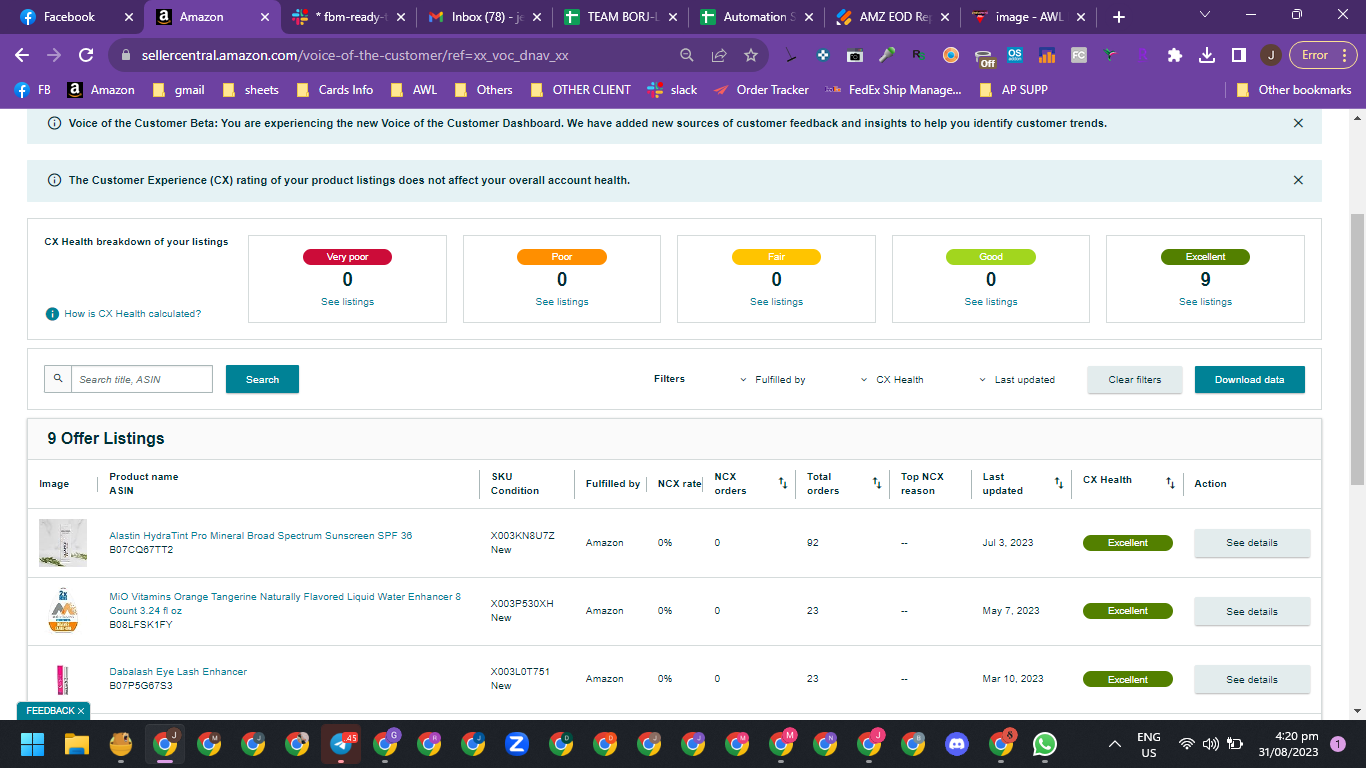
Task: Share this page from the address bar
Action: click(x=719, y=55)
